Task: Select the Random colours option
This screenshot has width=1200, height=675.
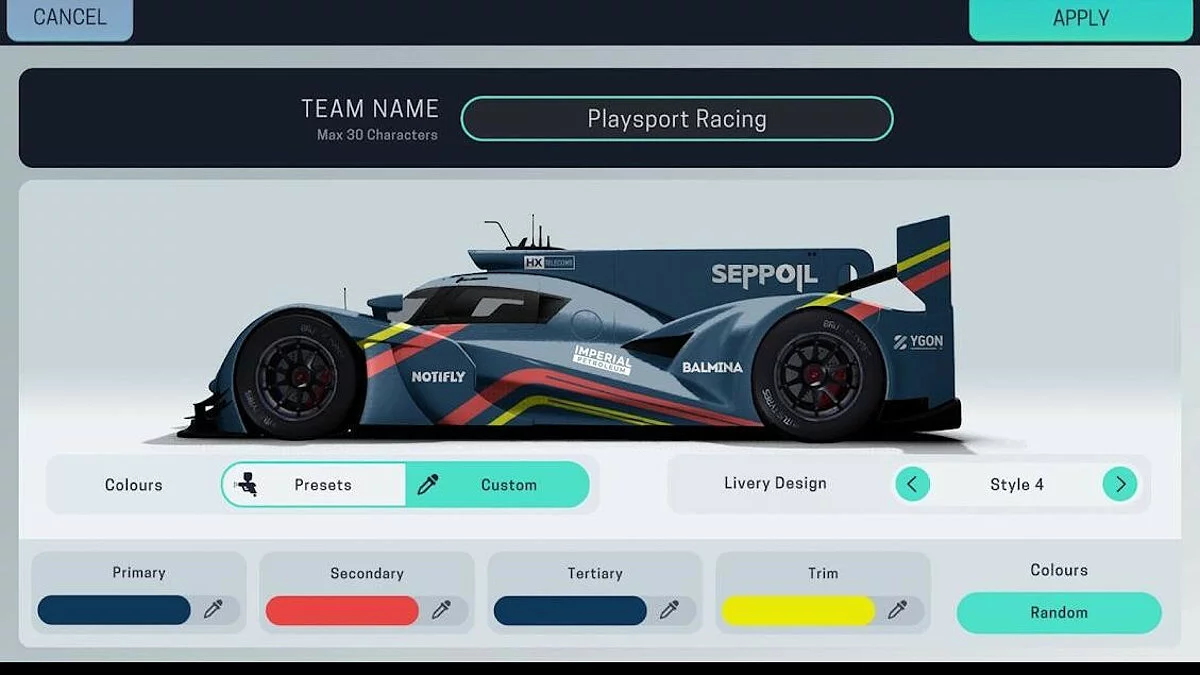Action: pos(1059,612)
